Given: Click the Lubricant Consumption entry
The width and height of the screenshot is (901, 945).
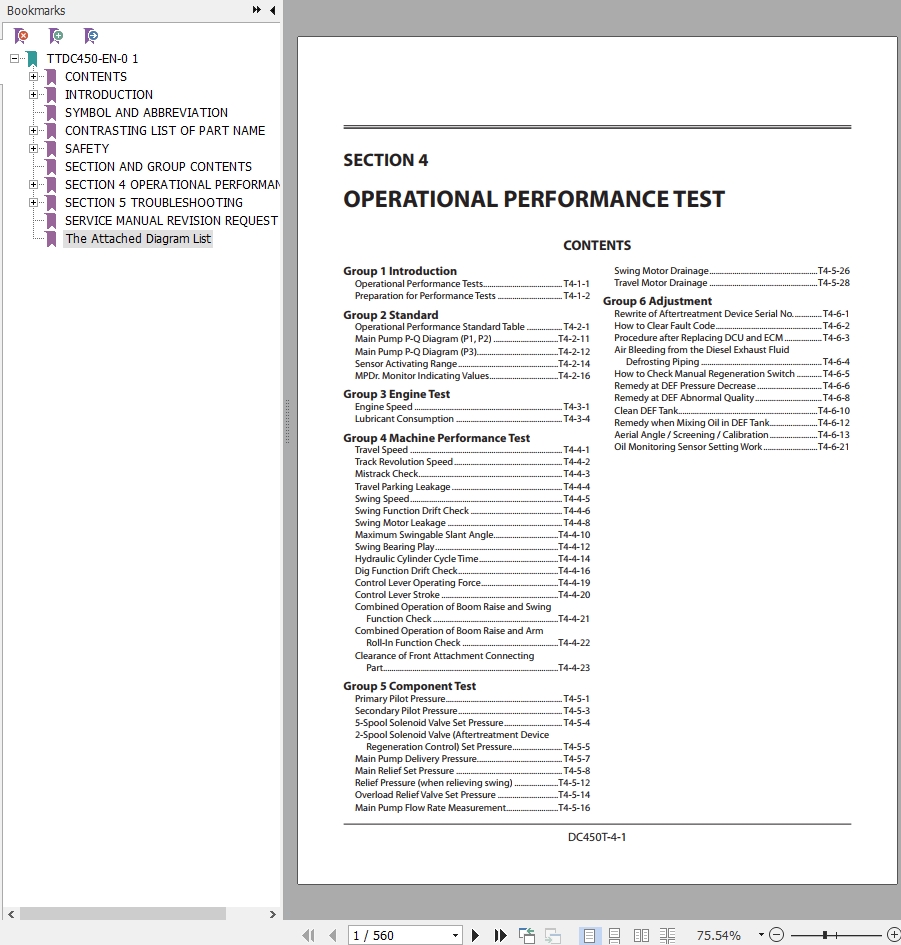Looking at the screenshot, I should click(472, 419).
